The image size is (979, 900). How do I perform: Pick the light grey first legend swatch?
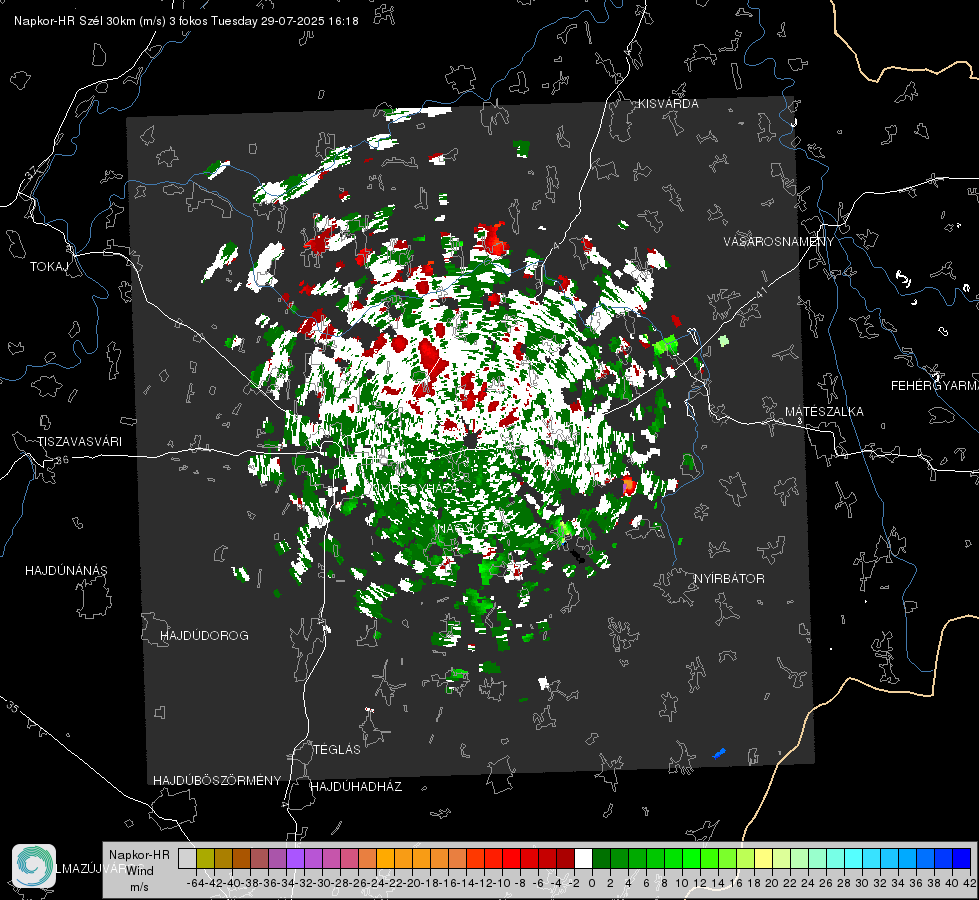click(x=187, y=858)
